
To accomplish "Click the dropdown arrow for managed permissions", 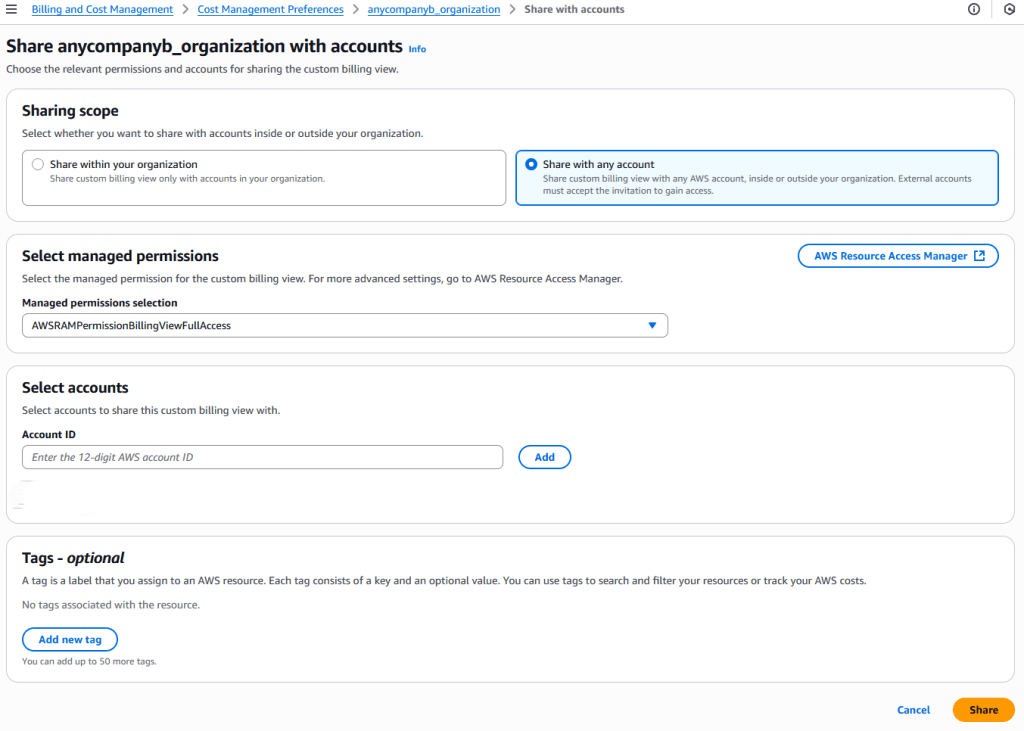I will tap(652, 325).
